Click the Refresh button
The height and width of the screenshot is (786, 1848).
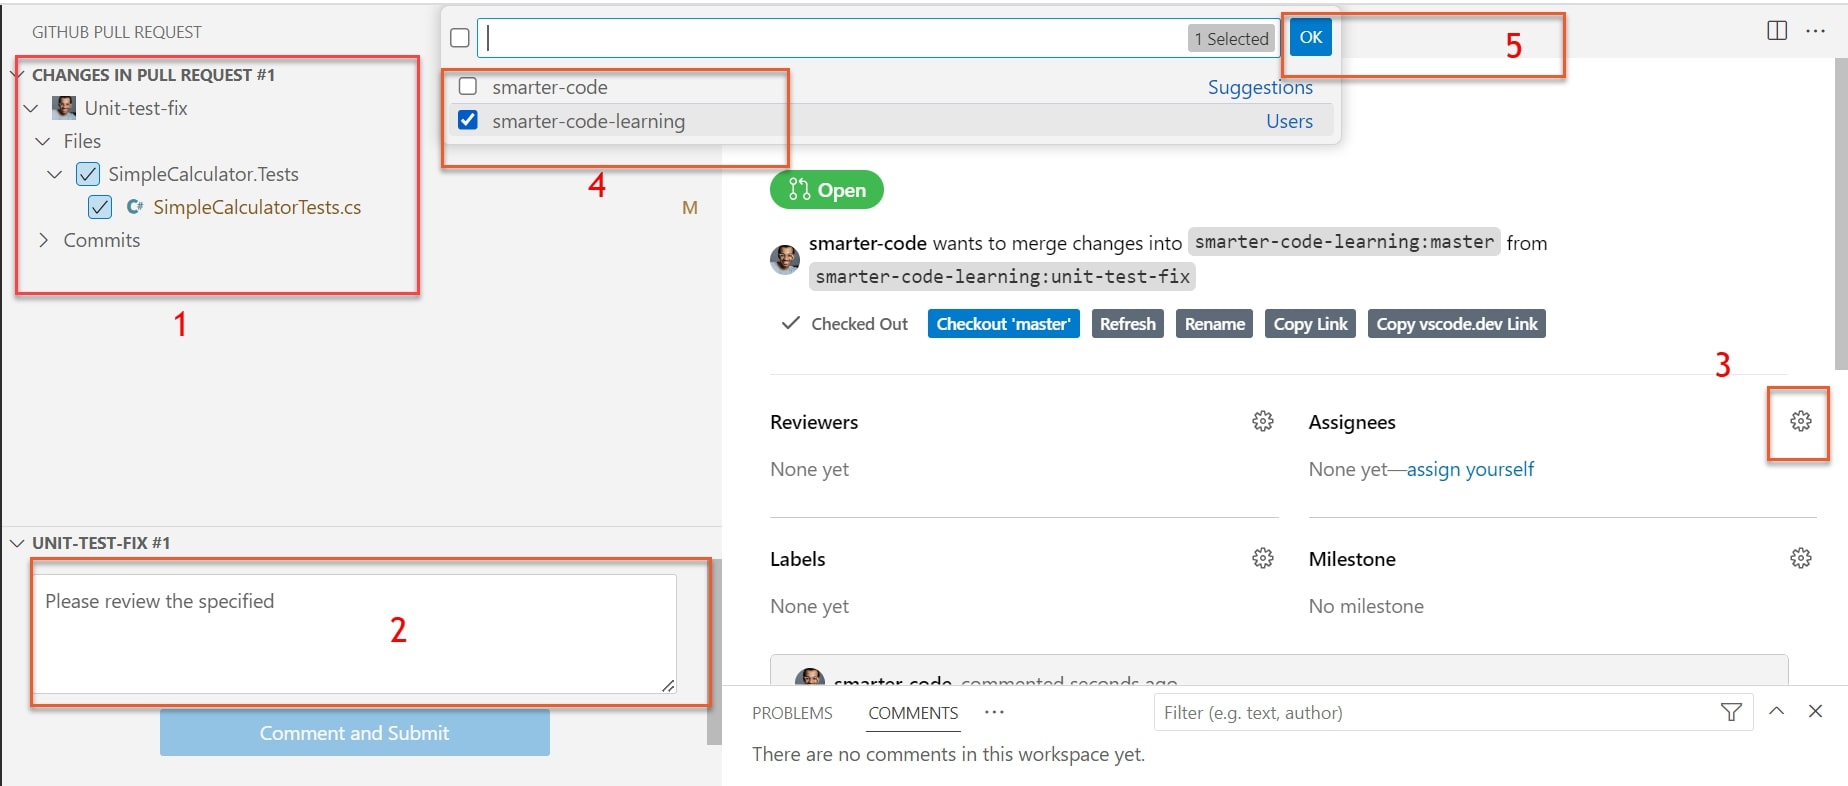tap(1128, 324)
